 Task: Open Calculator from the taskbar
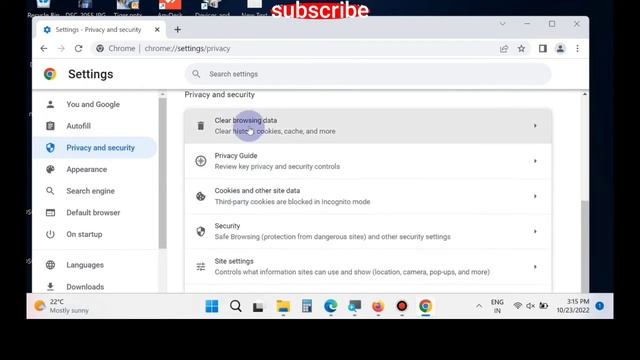(x=307, y=306)
